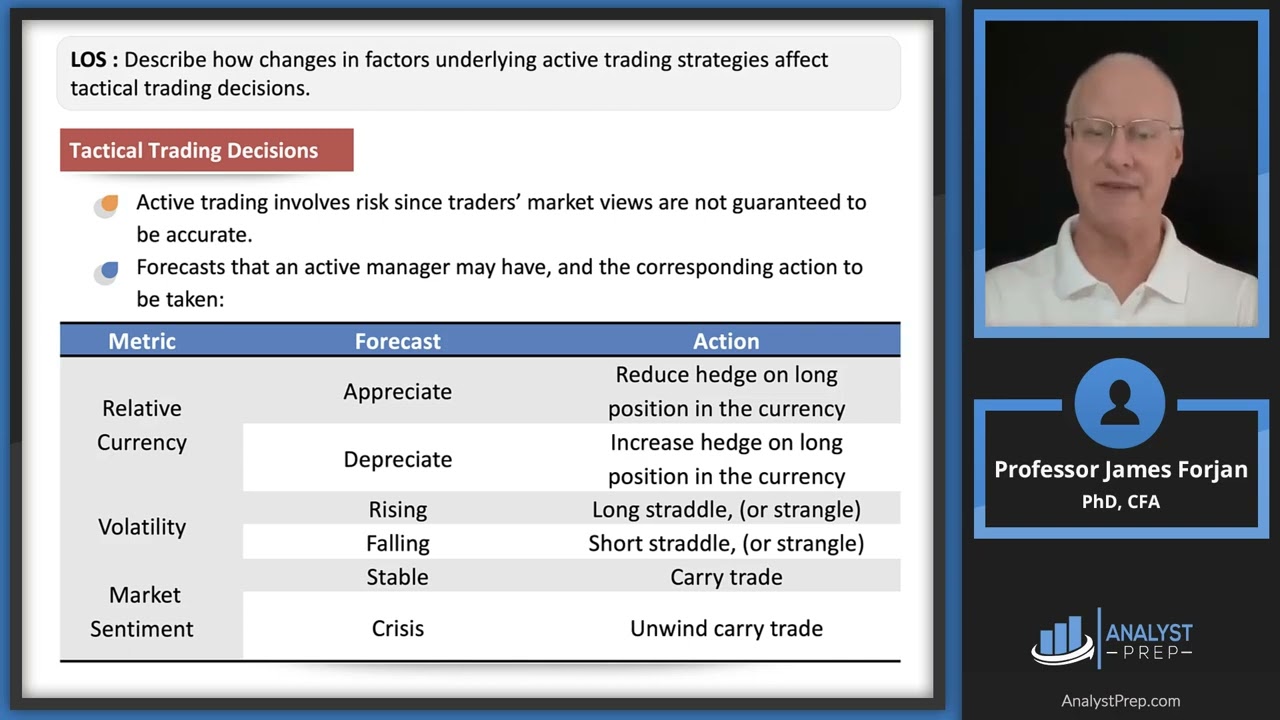Click the Appreciate forecast cell

click(x=397, y=392)
